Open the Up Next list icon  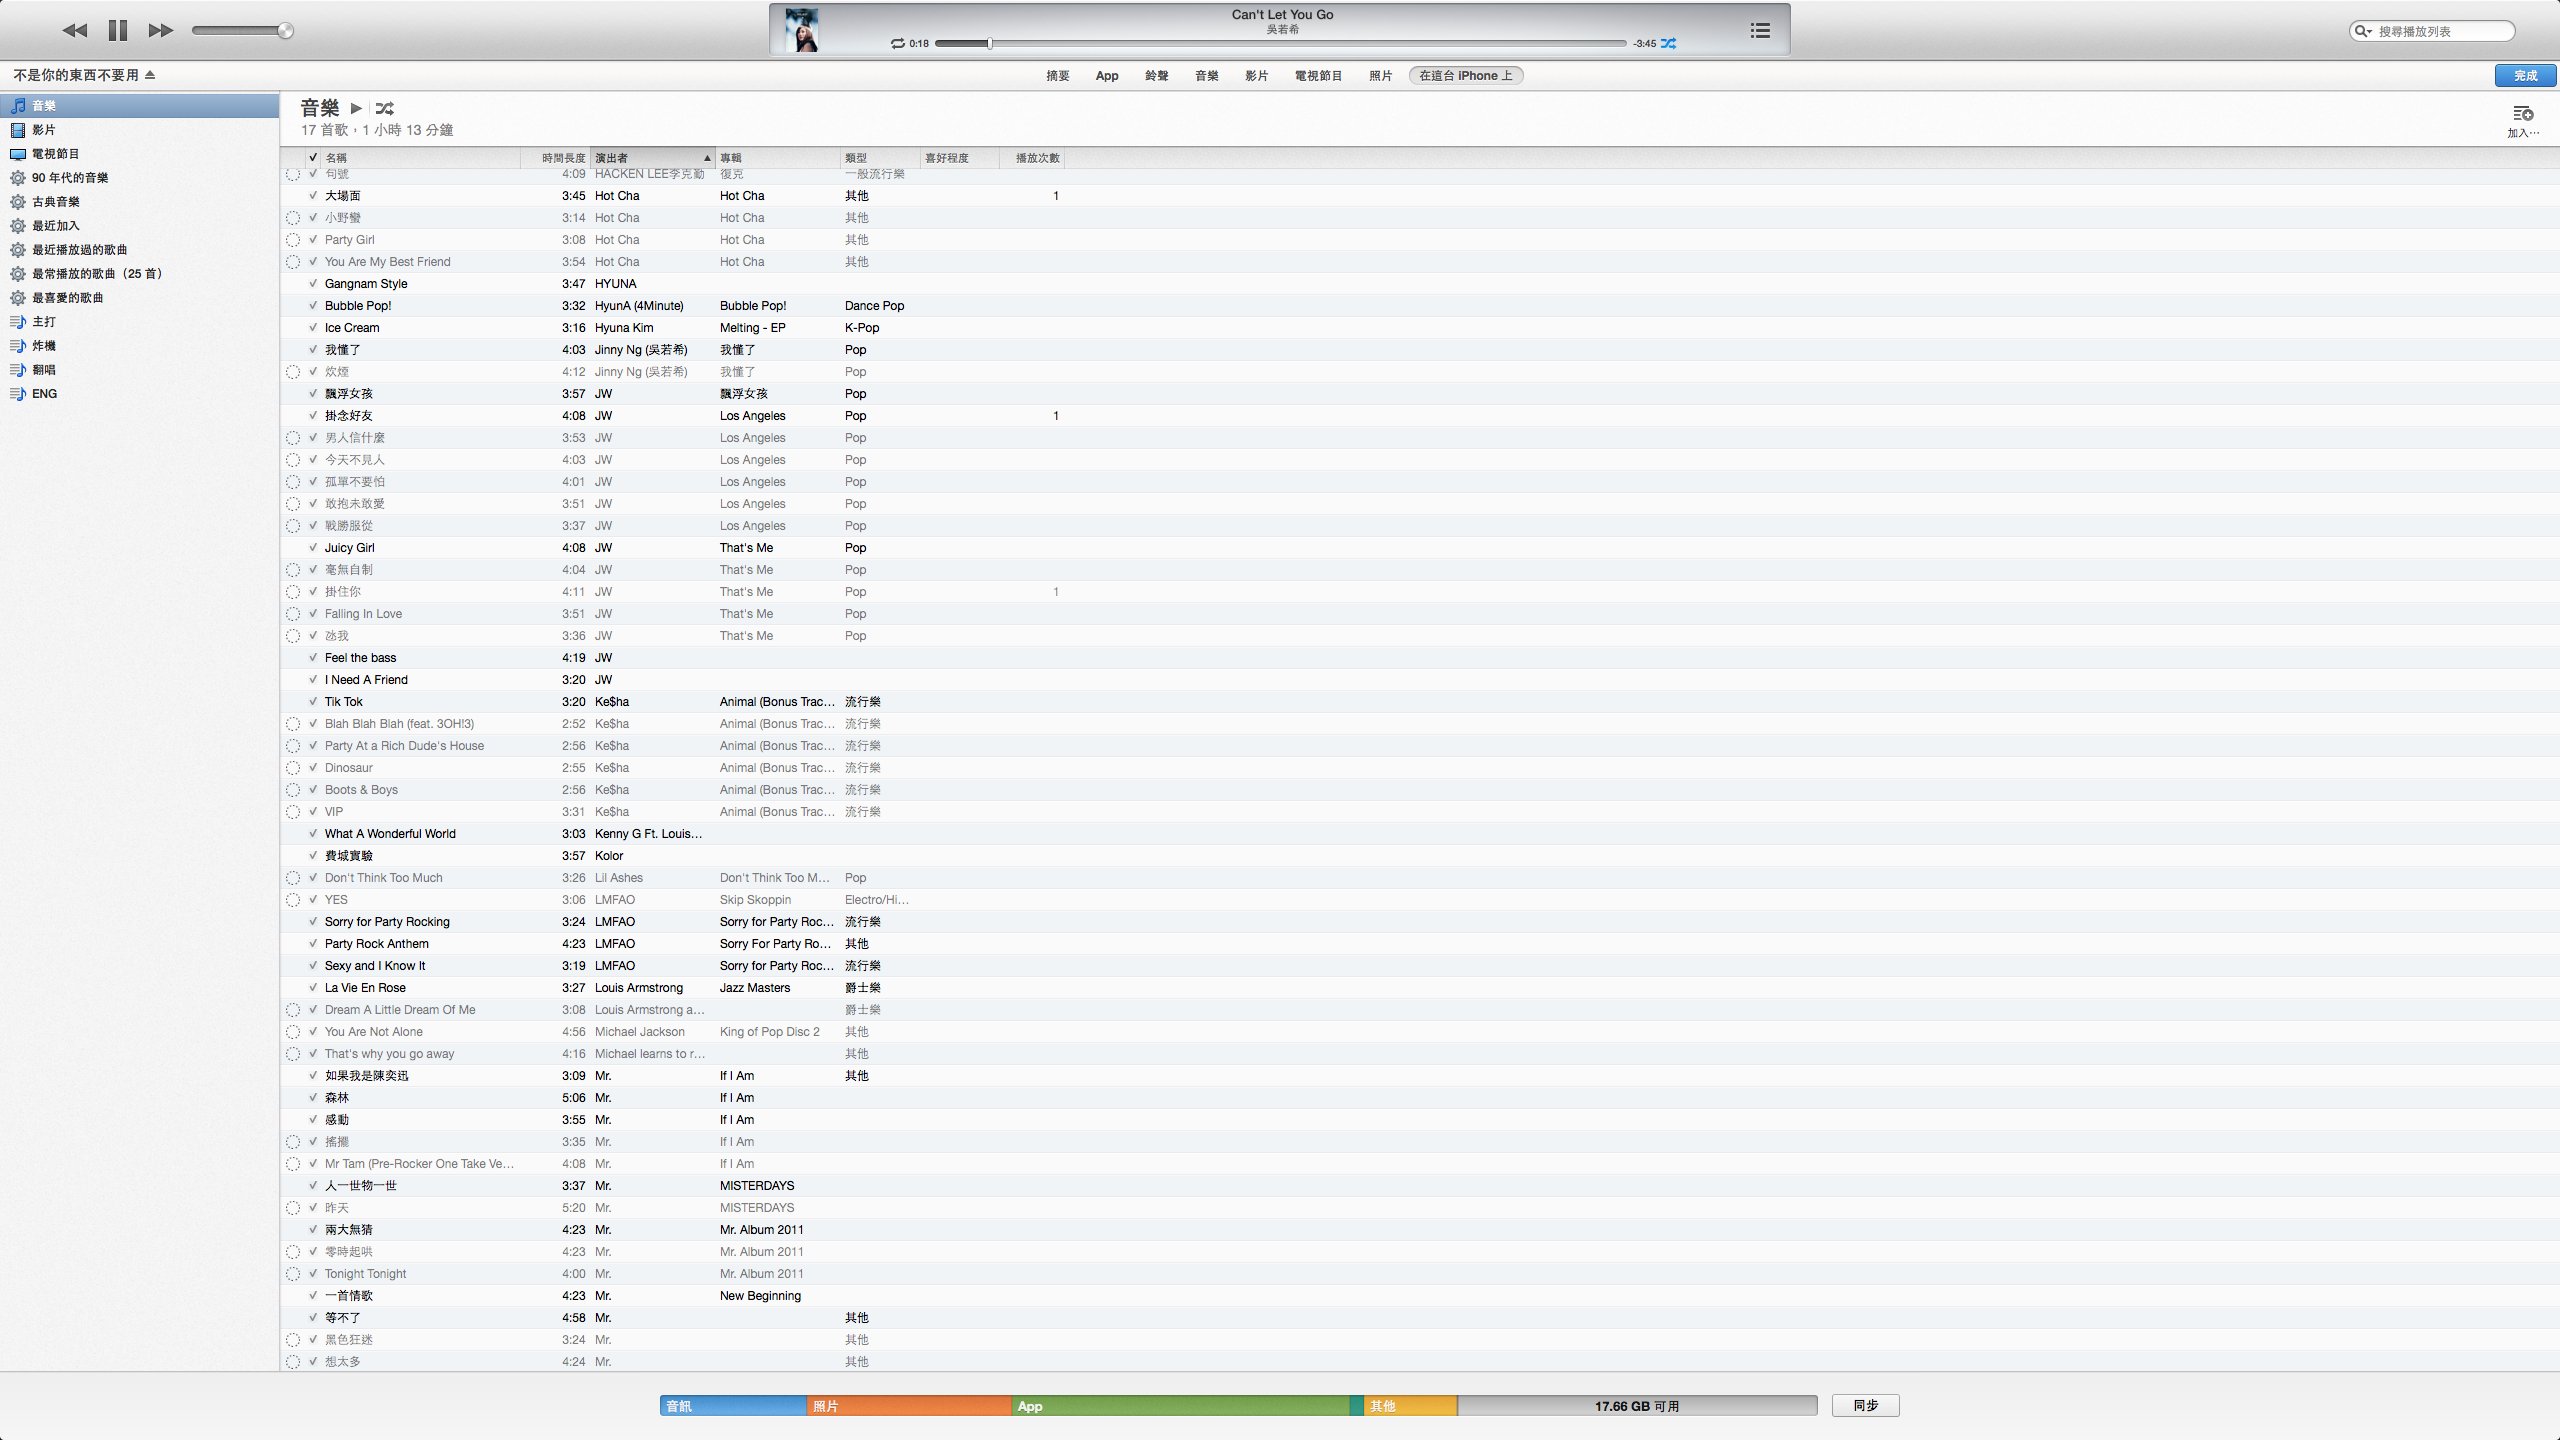tap(1760, 31)
